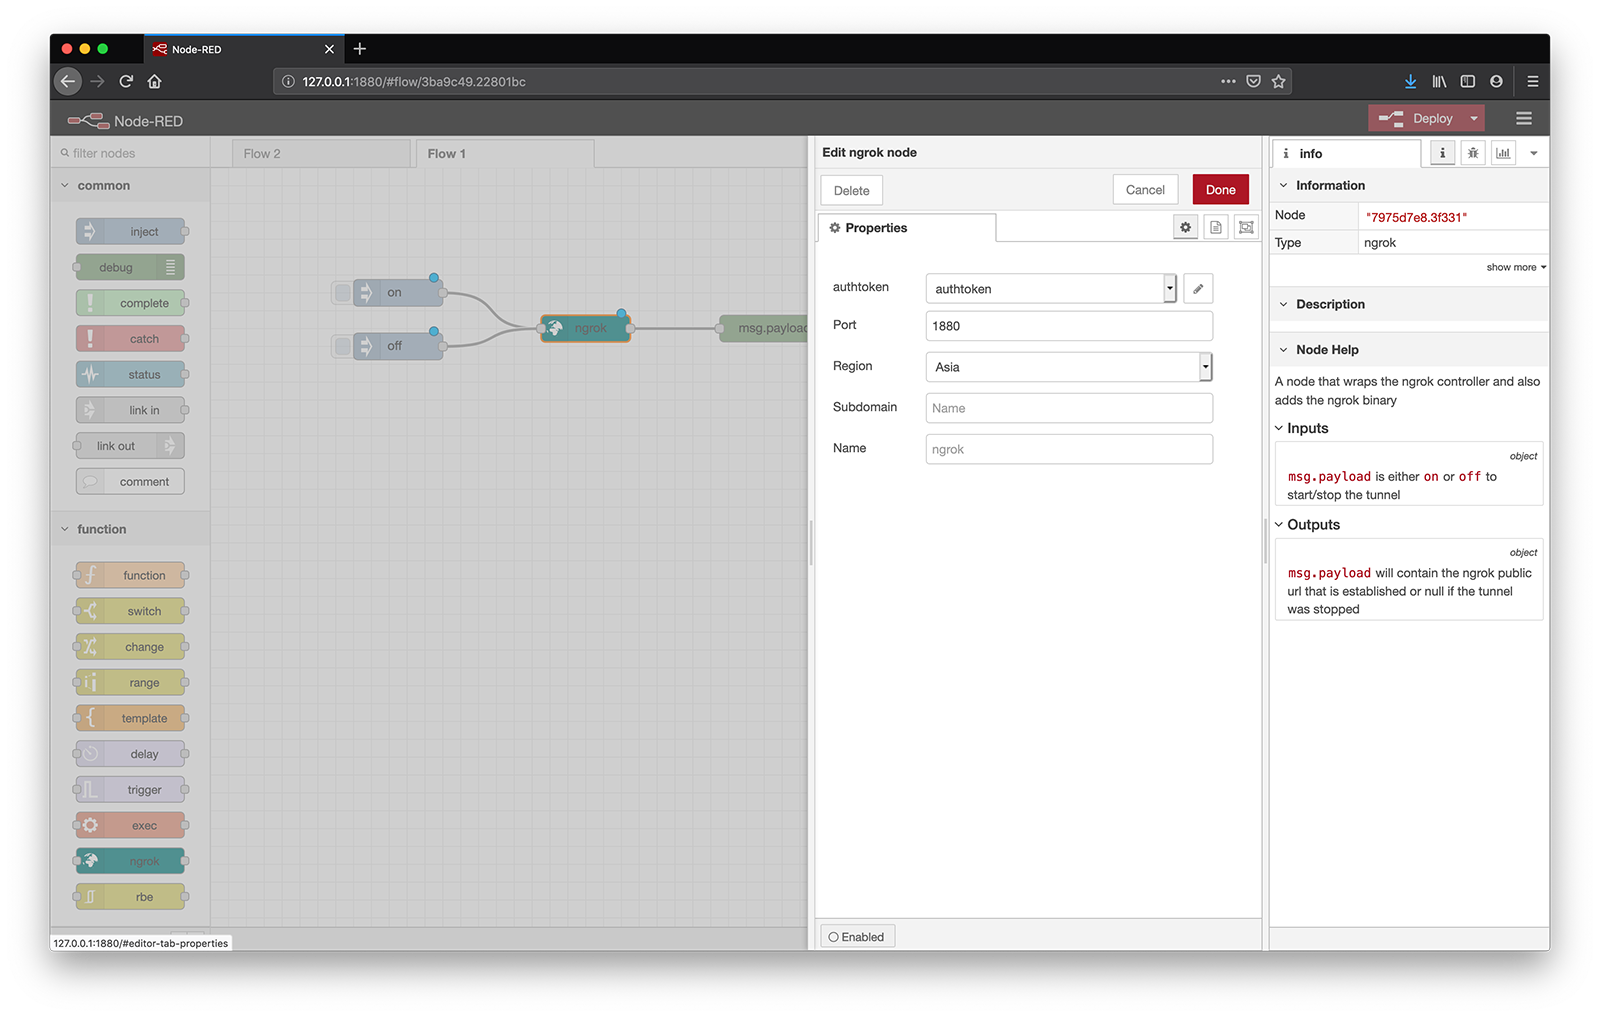
Task: Switch to the Flow 2 tab
Action: [321, 153]
